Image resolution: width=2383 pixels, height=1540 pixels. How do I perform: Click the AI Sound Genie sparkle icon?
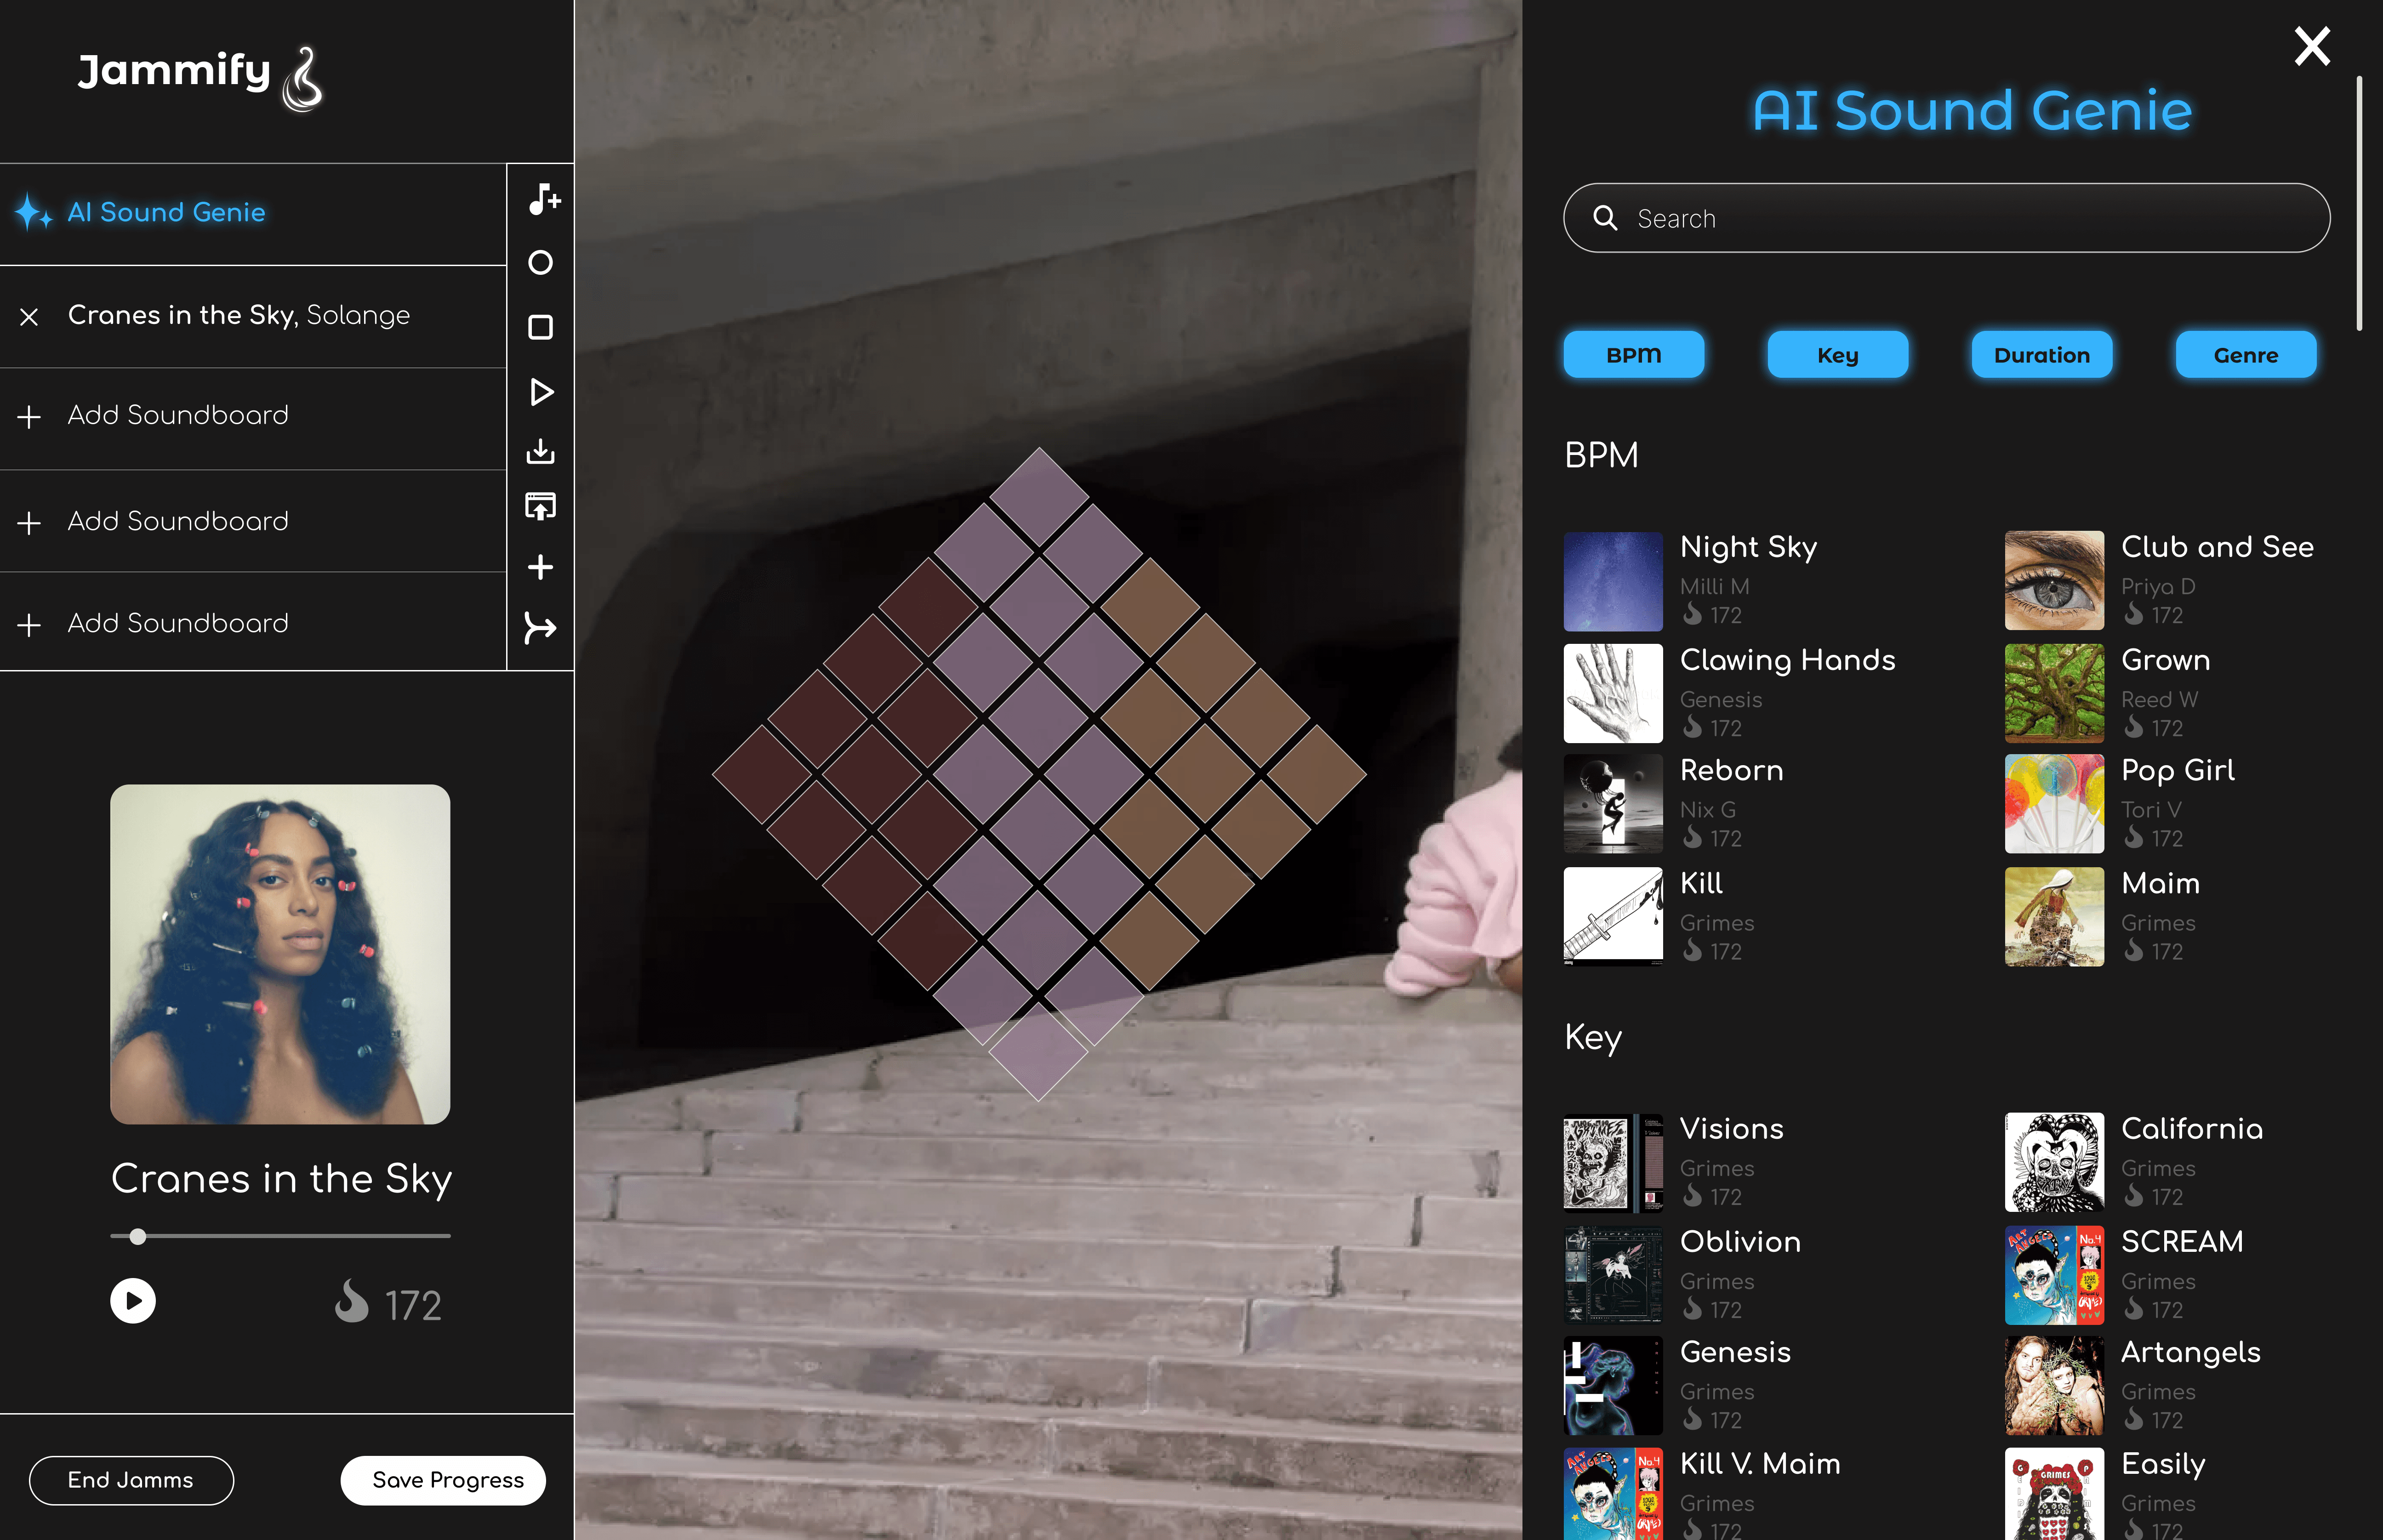[x=34, y=211]
